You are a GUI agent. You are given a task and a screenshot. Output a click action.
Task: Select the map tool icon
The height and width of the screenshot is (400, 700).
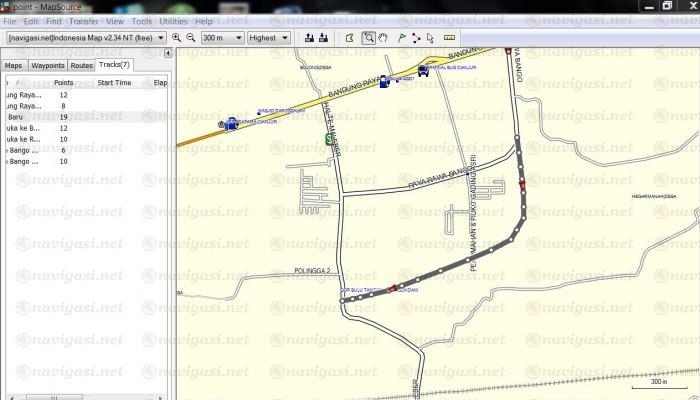pyautogui.click(x=349, y=38)
